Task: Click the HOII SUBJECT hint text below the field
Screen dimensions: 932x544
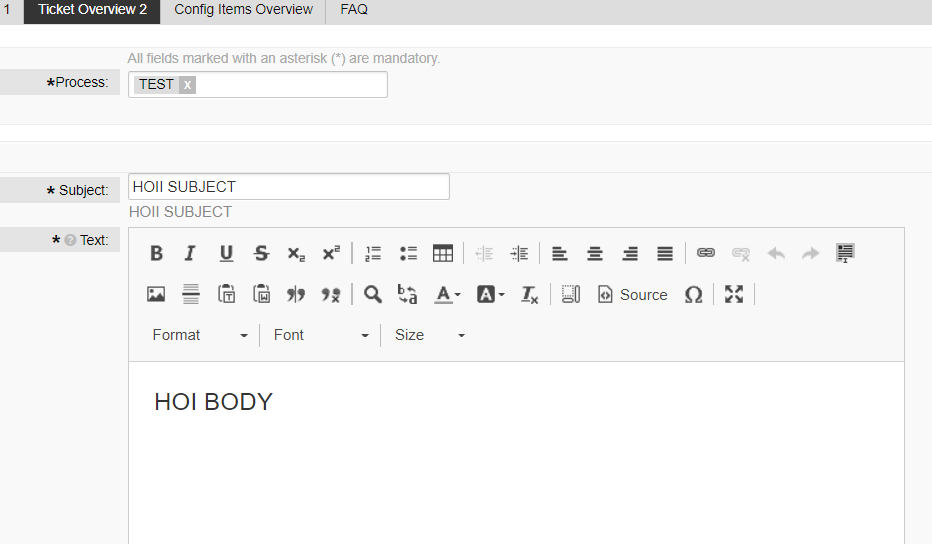Action: [180, 212]
